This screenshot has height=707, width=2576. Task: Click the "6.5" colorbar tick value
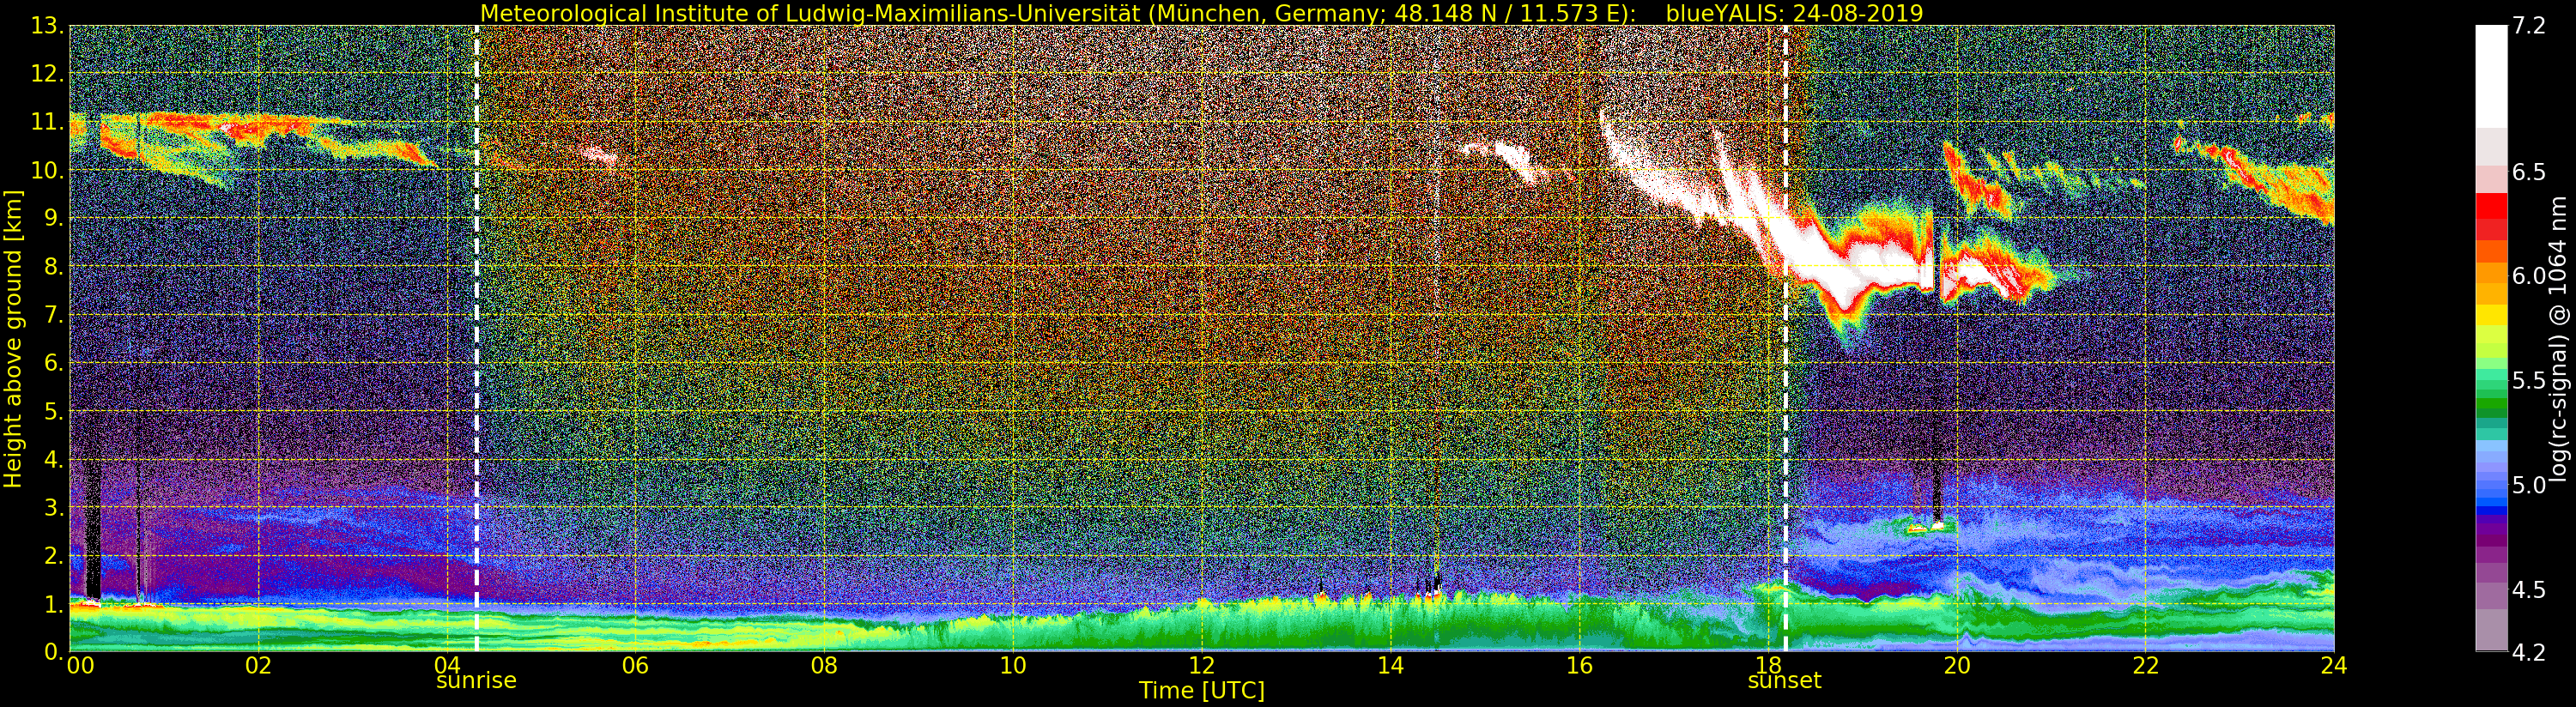(2529, 172)
